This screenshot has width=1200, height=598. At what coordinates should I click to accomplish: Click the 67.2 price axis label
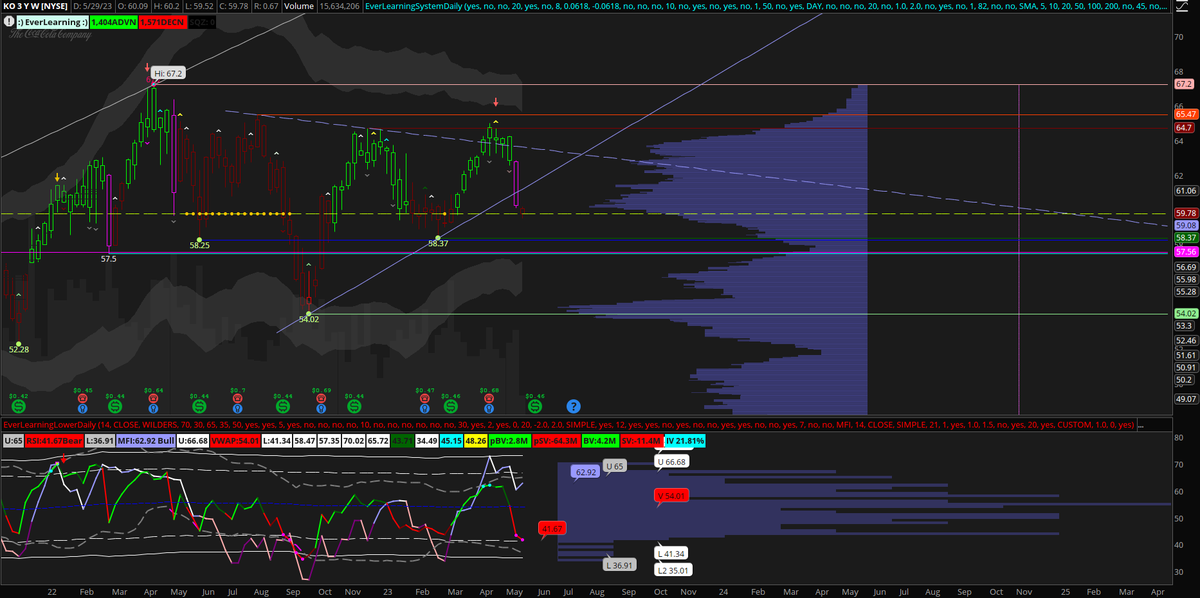tap(1185, 85)
